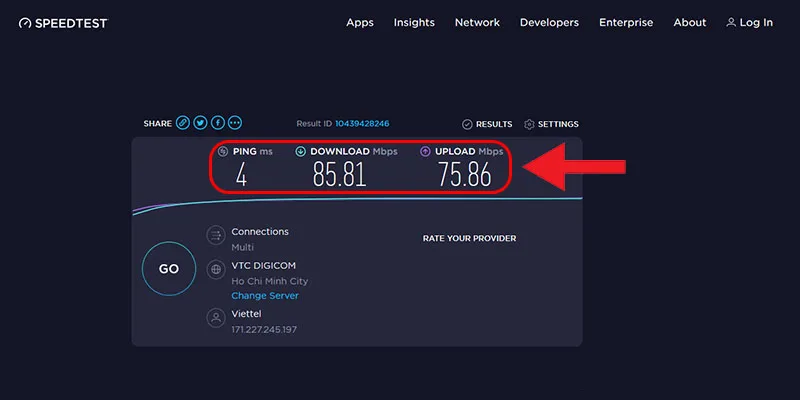Select the 75.86 upload value
800x400 pixels.
464,175
